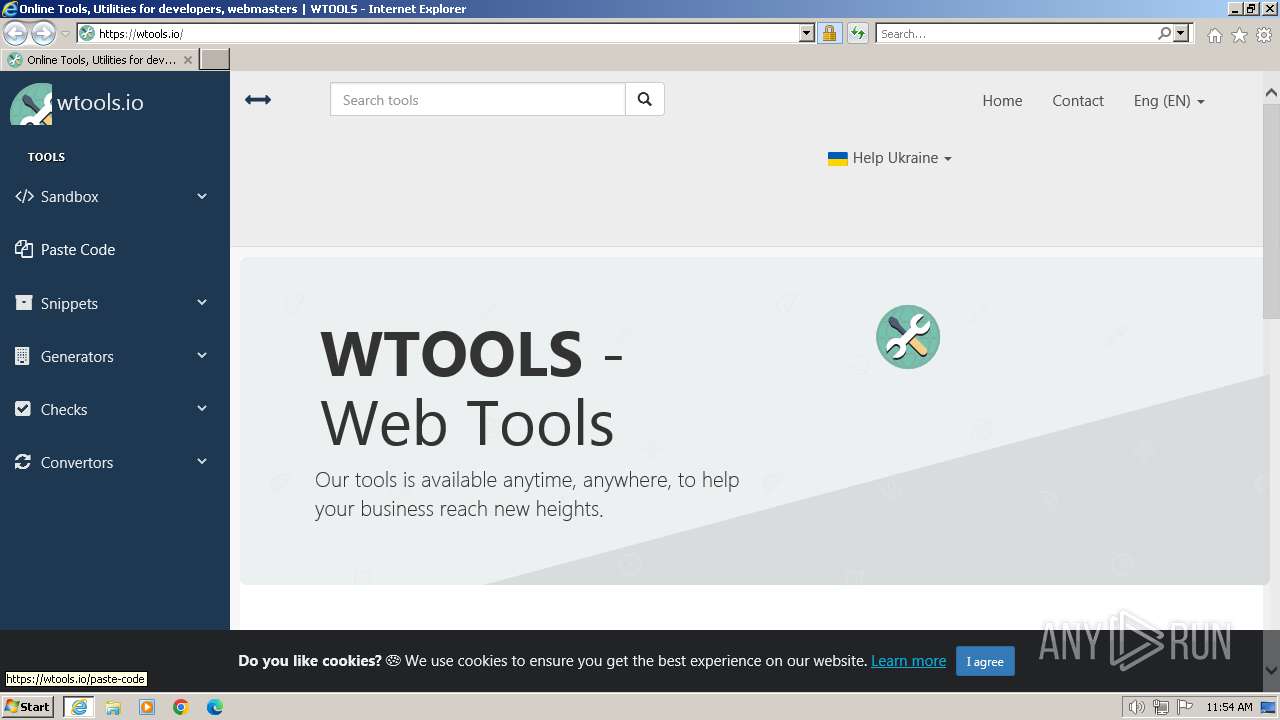Select the Online Tools browser tab
The image size is (1280, 720).
click(99, 60)
